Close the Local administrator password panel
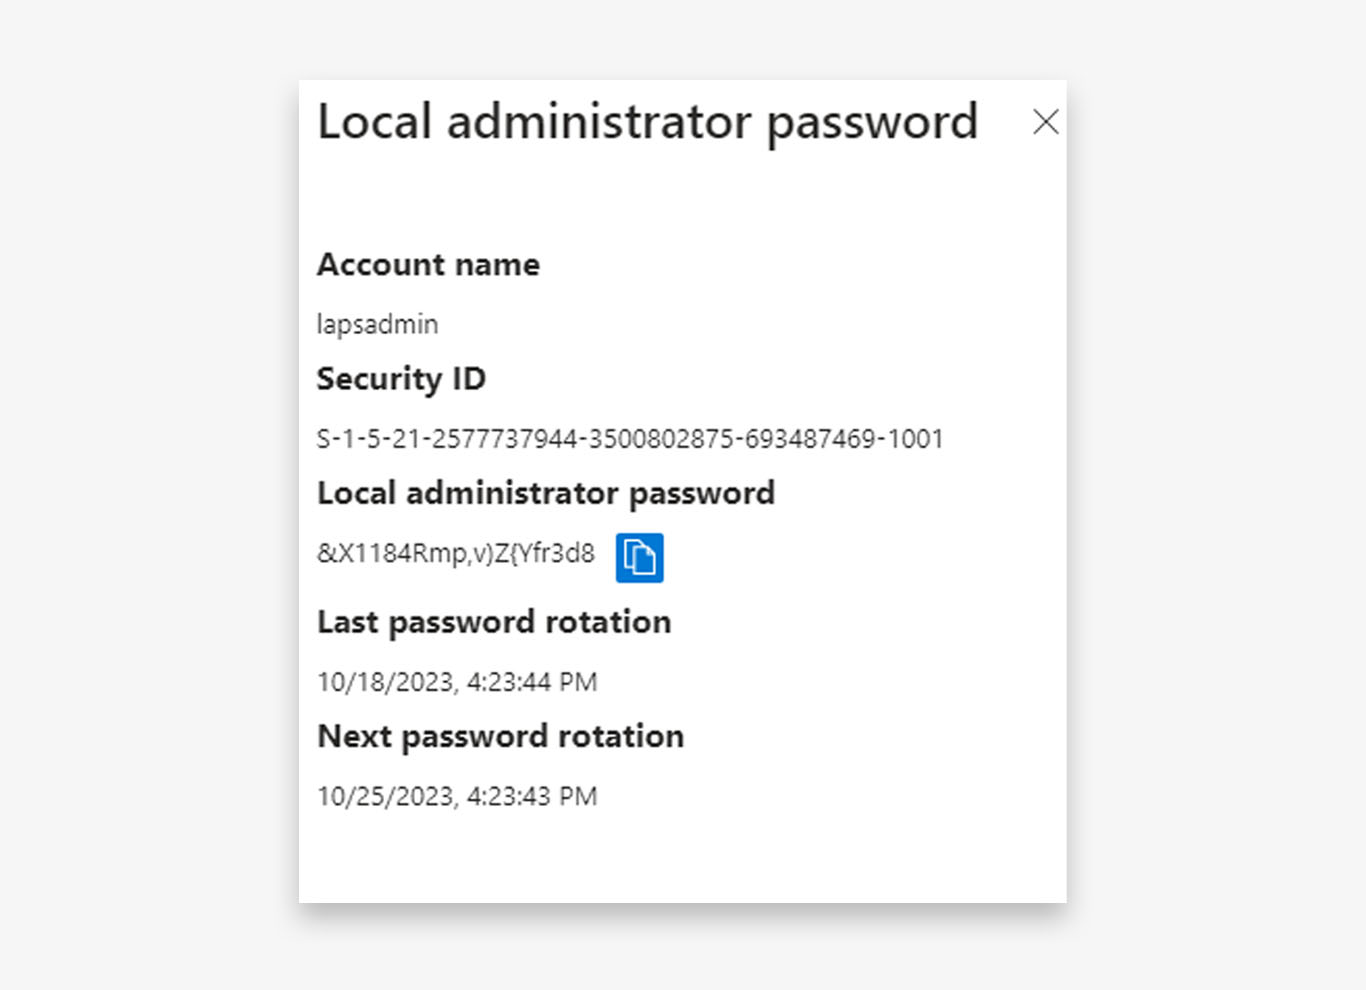This screenshot has width=1366, height=990. click(1046, 122)
